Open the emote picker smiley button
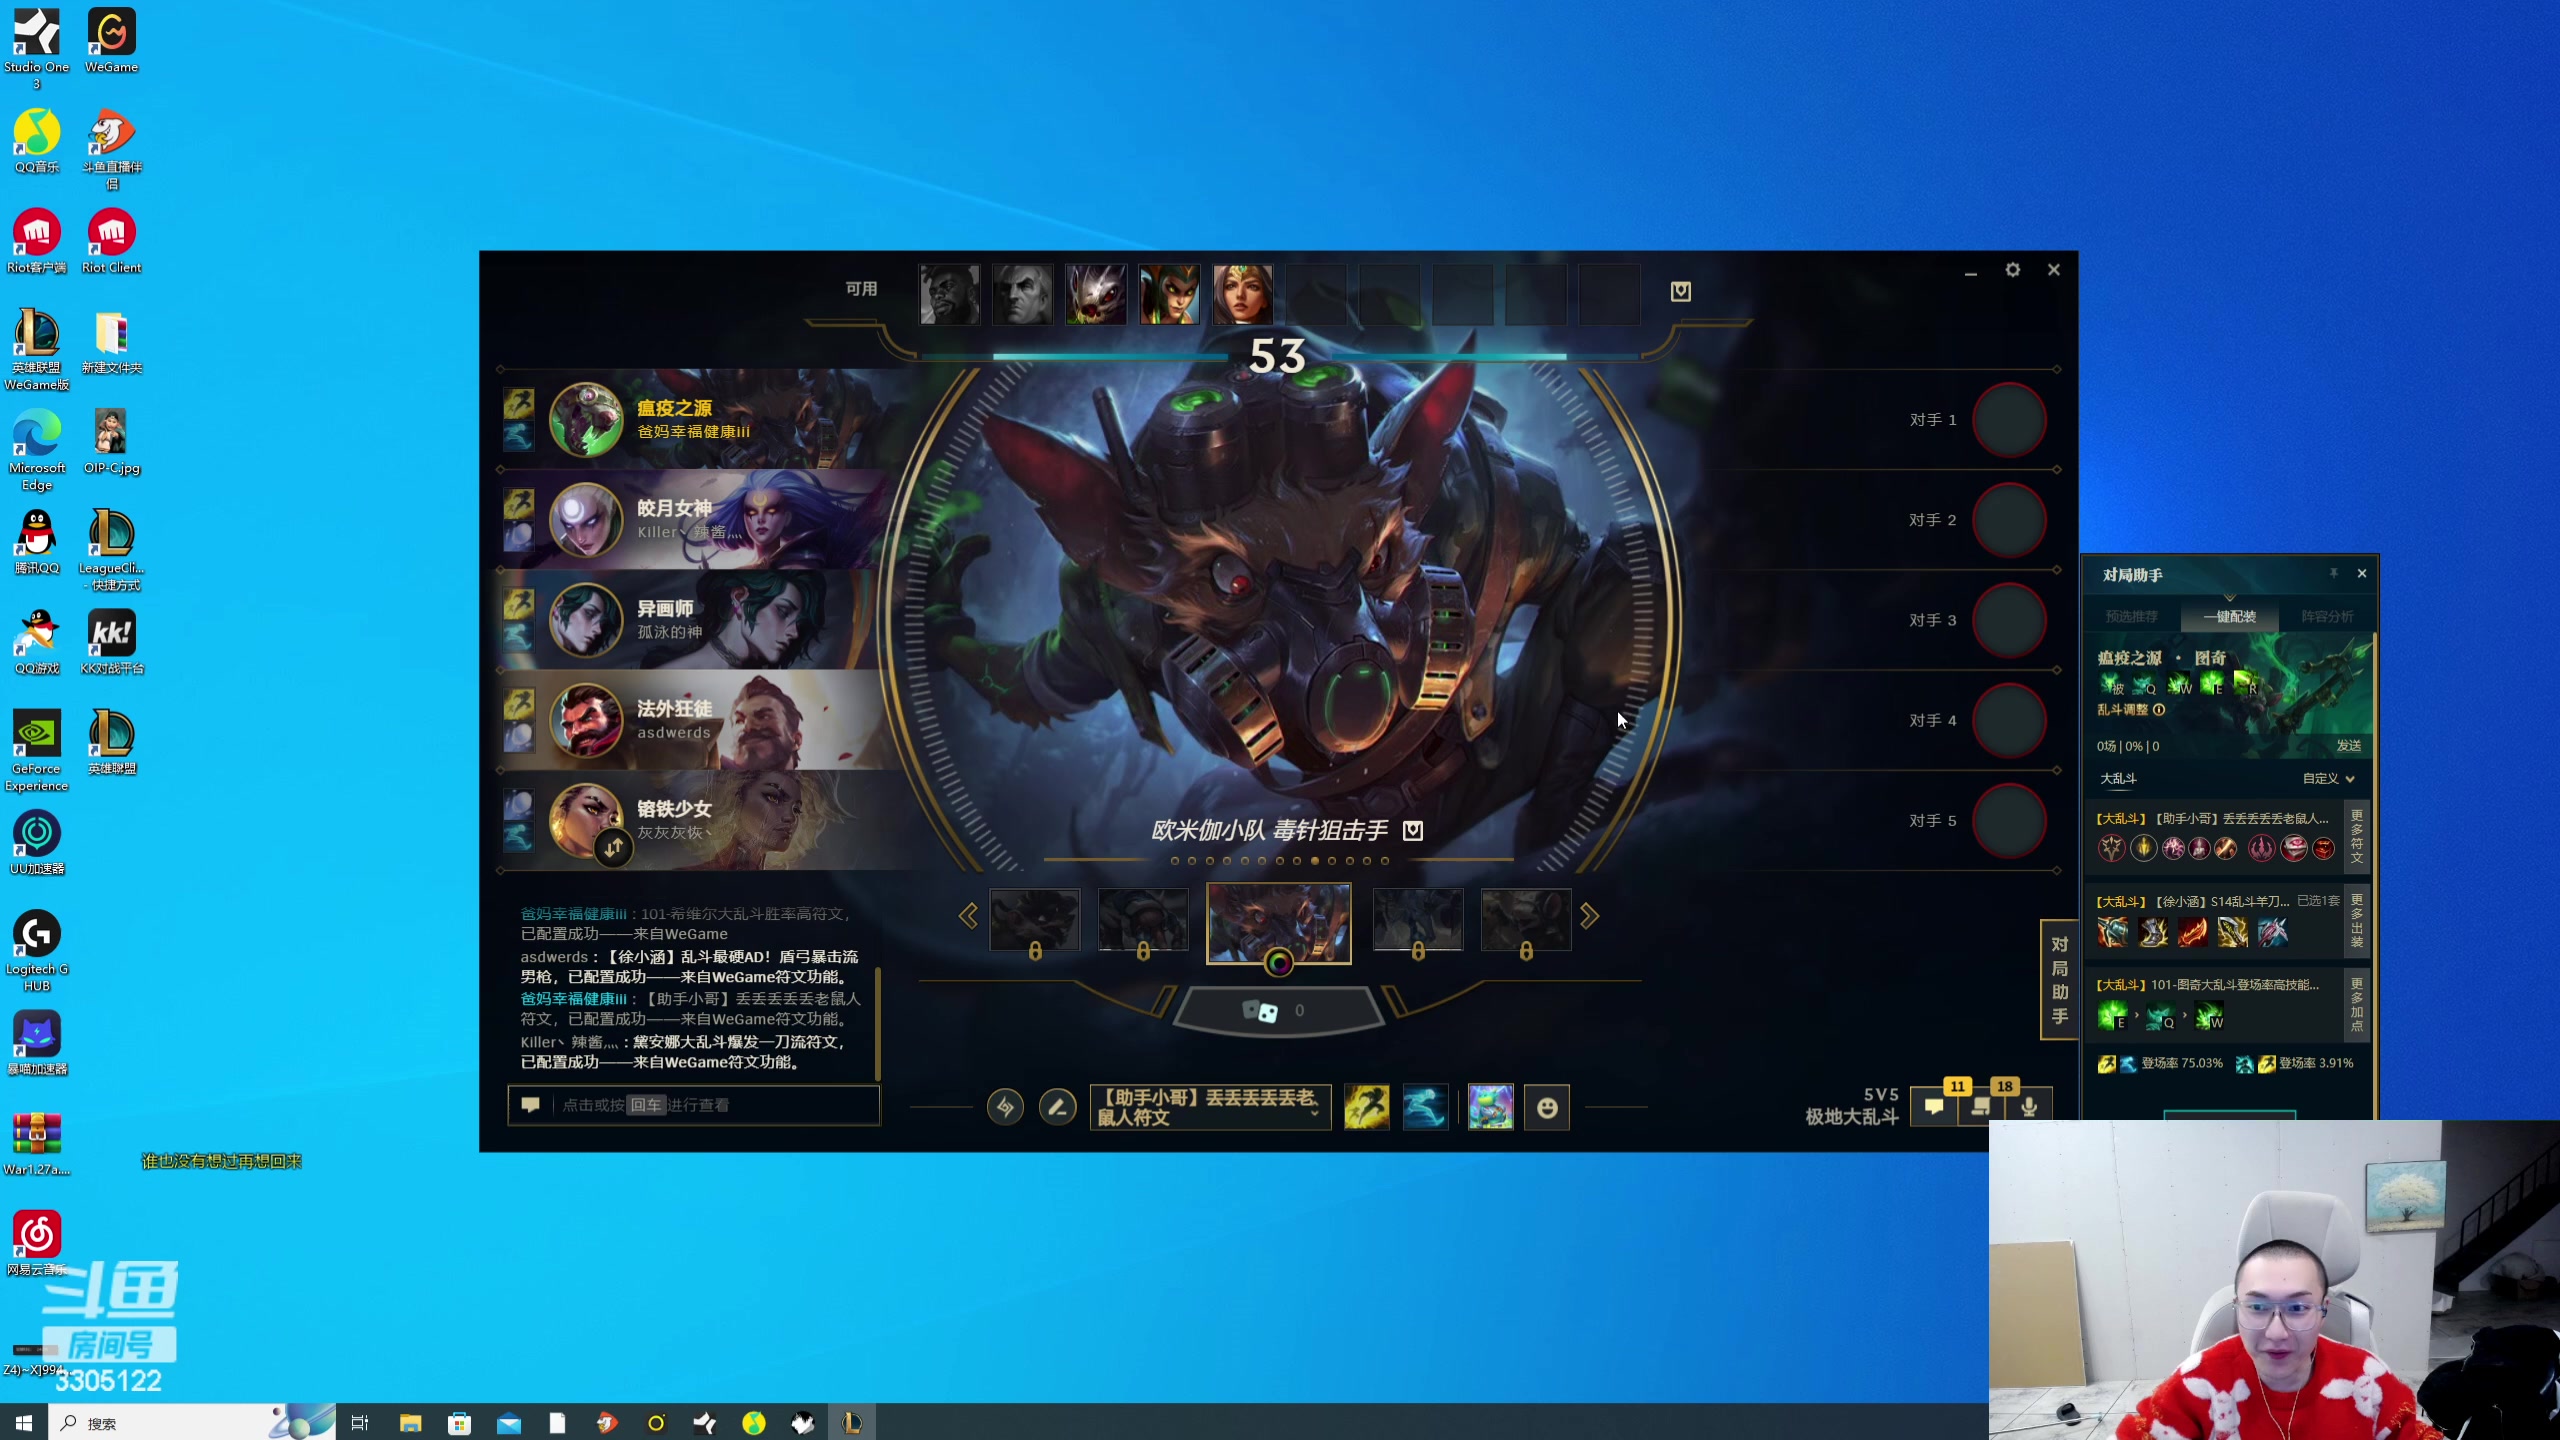 (x=1547, y=1107)
